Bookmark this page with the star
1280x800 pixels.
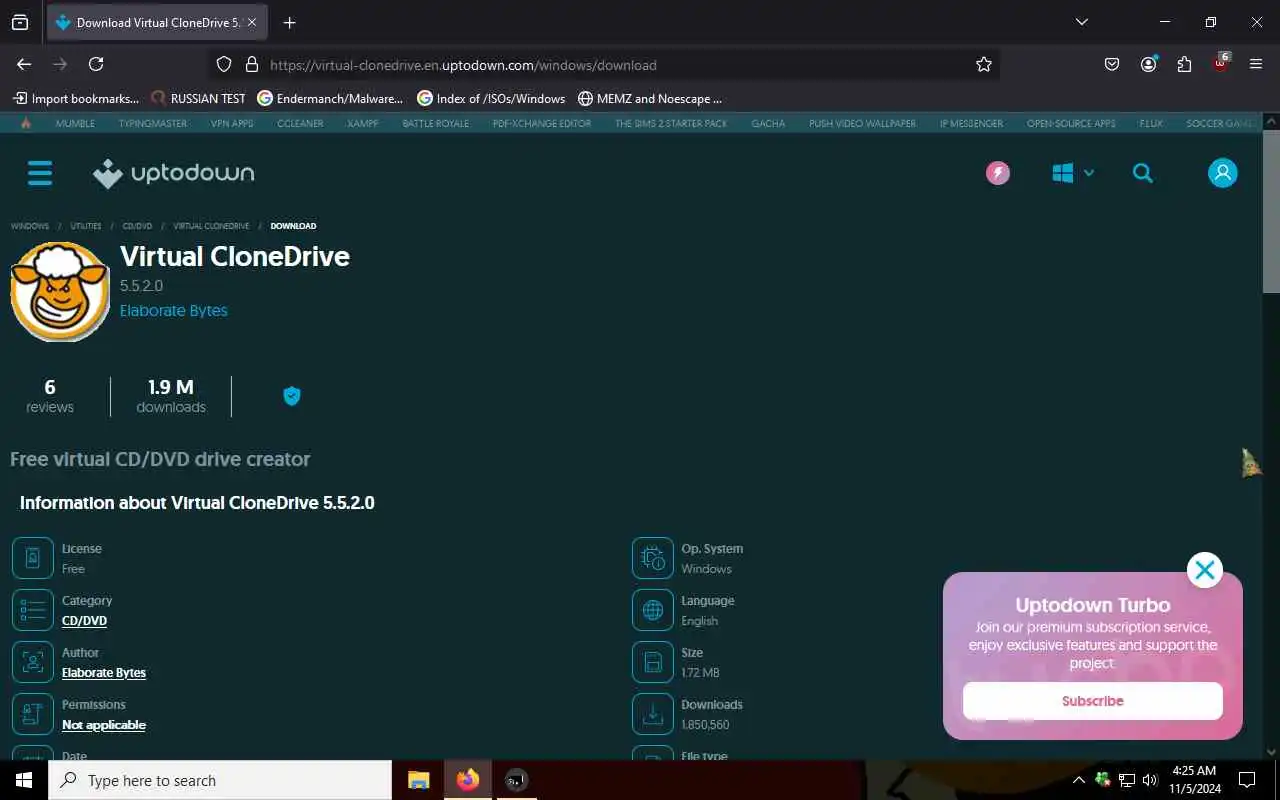pyautogui.click(x=984, y=64)
